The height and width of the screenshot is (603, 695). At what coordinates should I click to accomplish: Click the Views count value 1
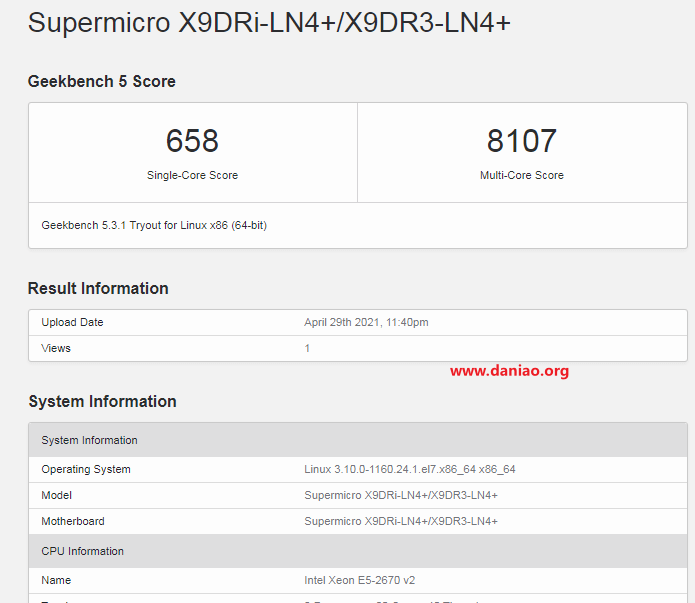307,348
